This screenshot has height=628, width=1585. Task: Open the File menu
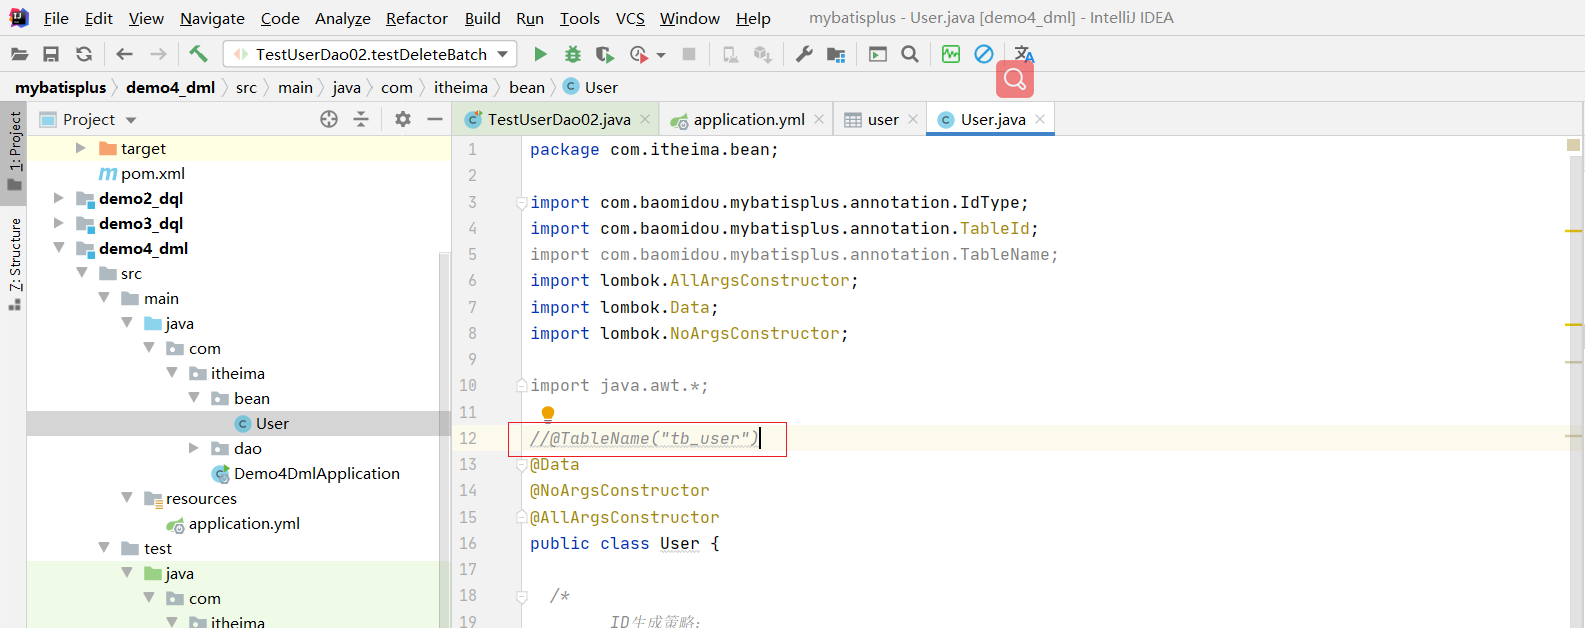[56, 18]
